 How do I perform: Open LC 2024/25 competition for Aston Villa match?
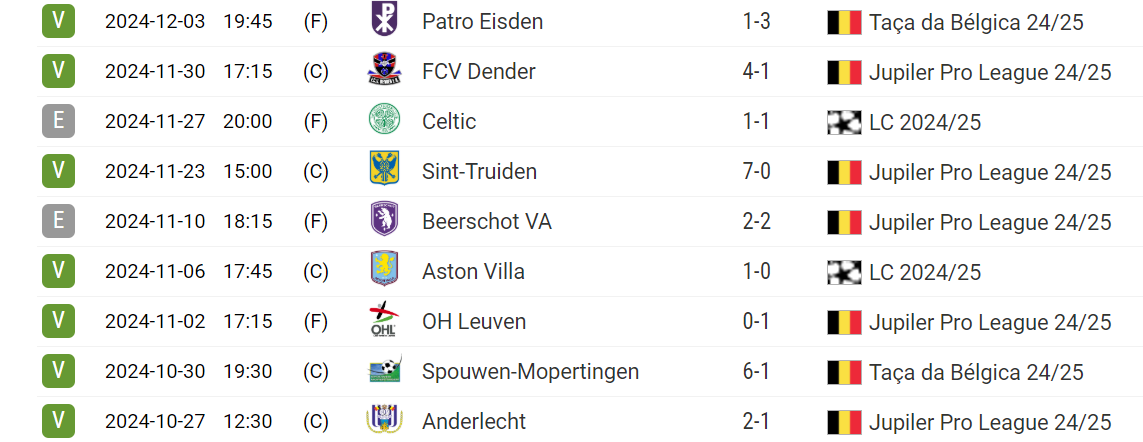pos(925,271)
